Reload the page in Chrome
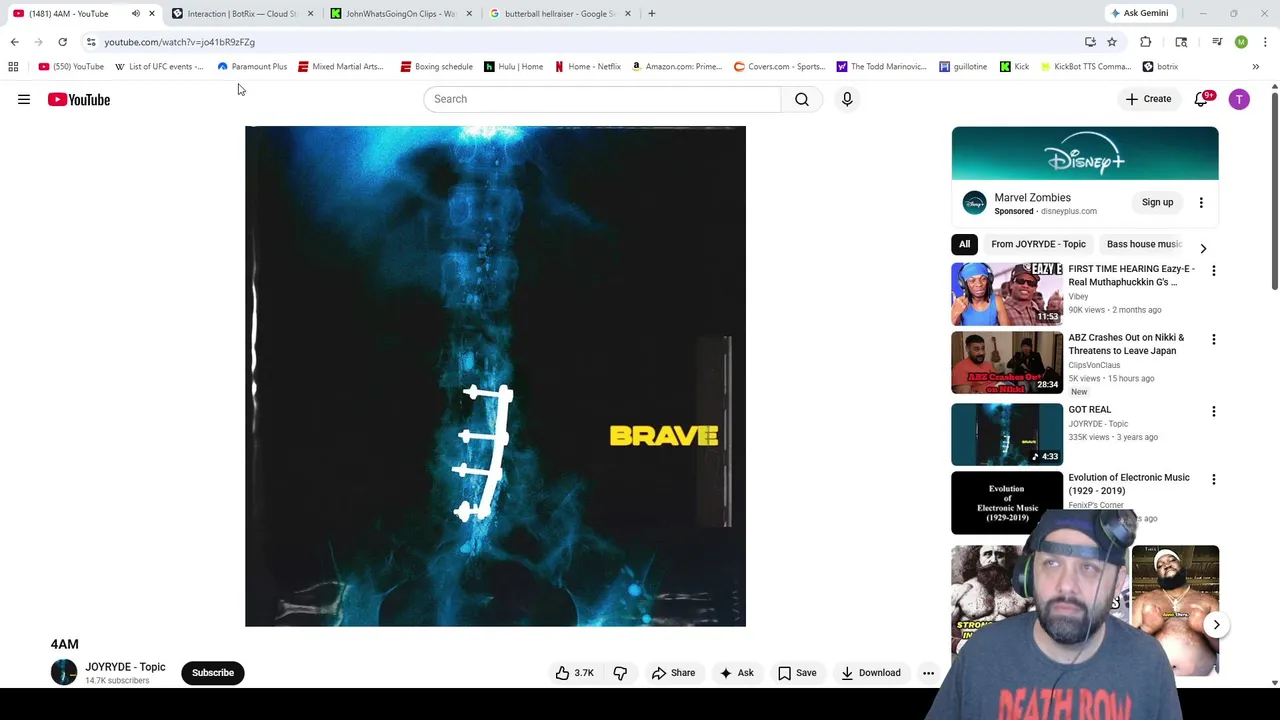Viewport: 1280px width, 720px height. (62, 42)
